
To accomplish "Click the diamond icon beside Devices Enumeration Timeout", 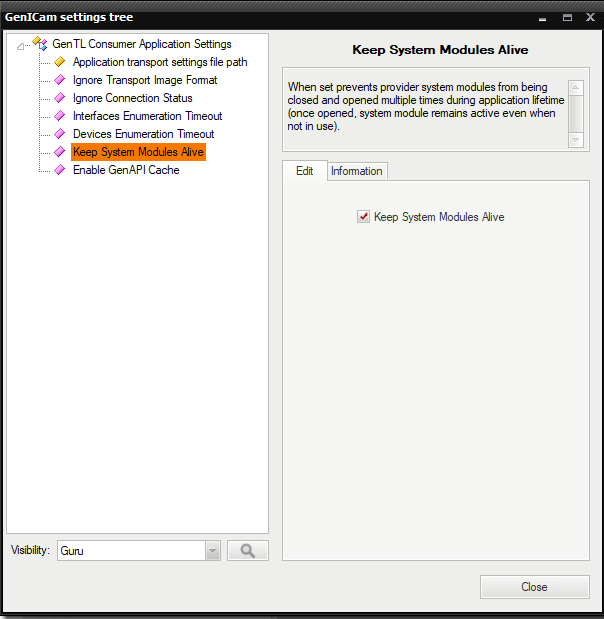I will (x=59, y=134).
